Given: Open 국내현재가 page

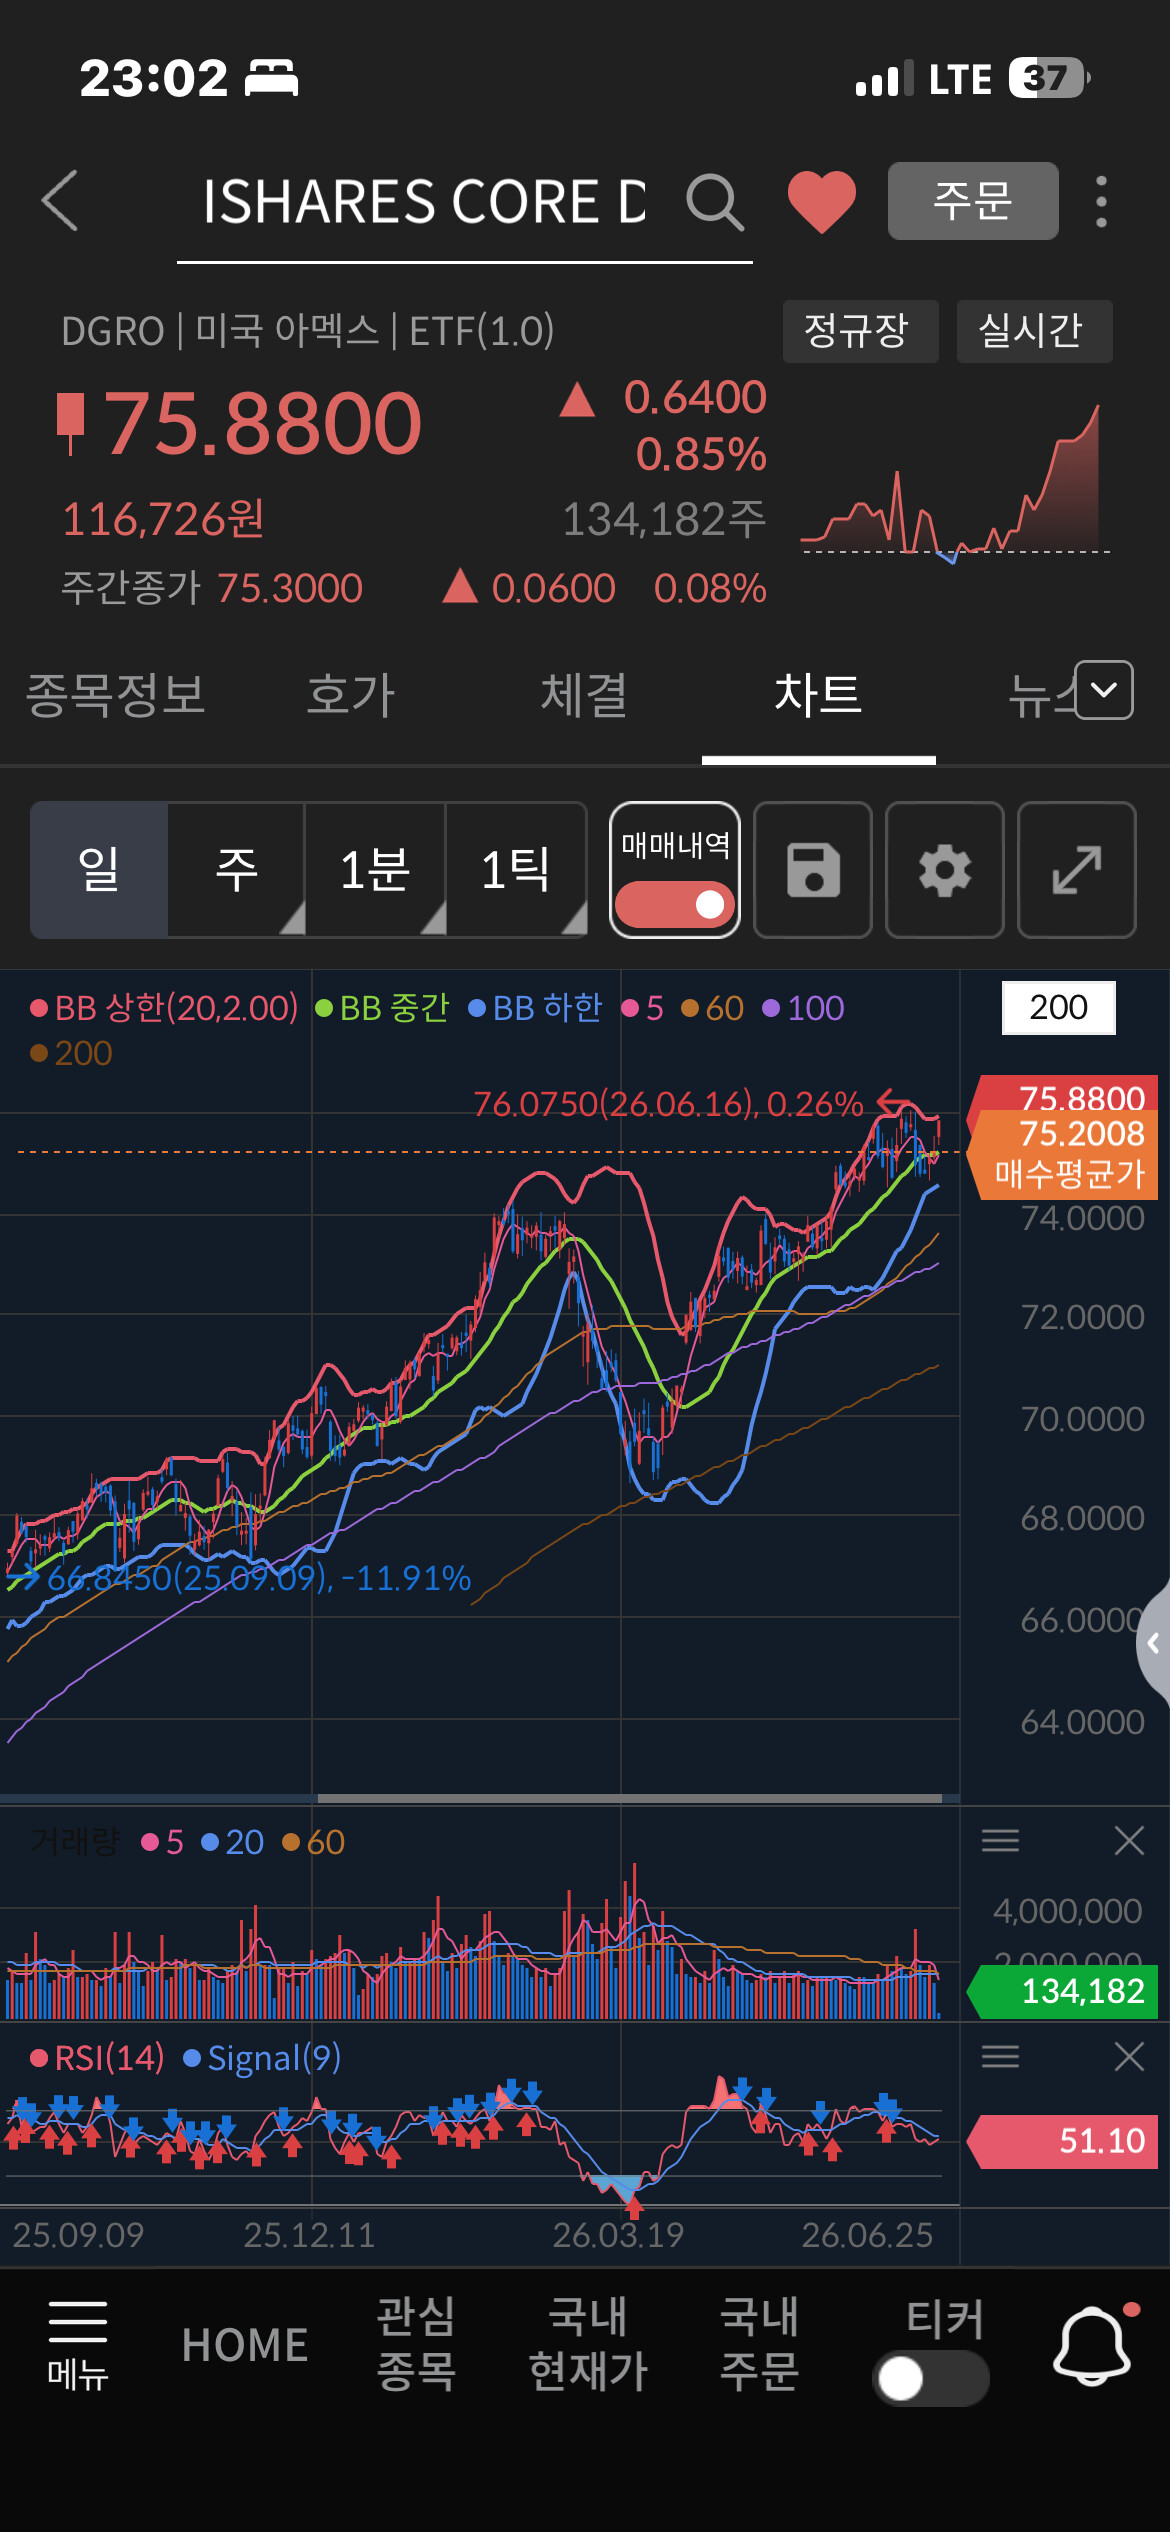Looking at the screenshot, I should [x=588, y=2343].
